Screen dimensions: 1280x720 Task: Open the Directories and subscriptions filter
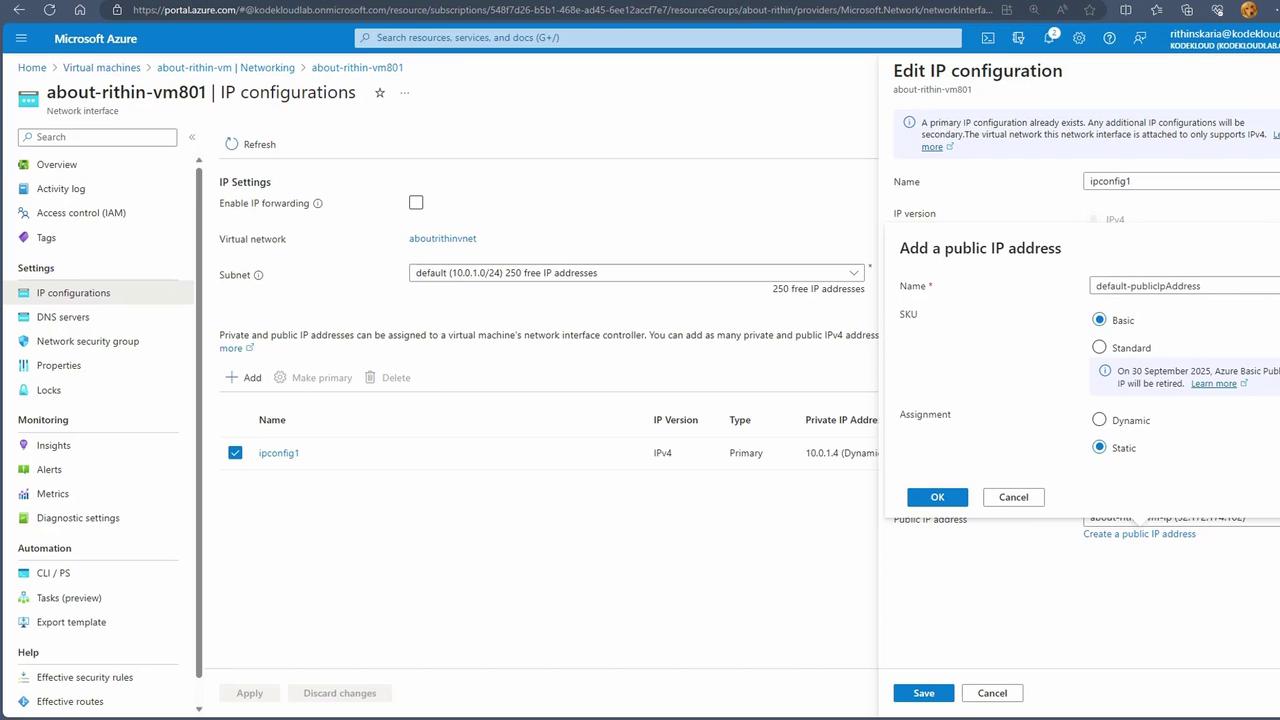click(x=1018, y=38)
